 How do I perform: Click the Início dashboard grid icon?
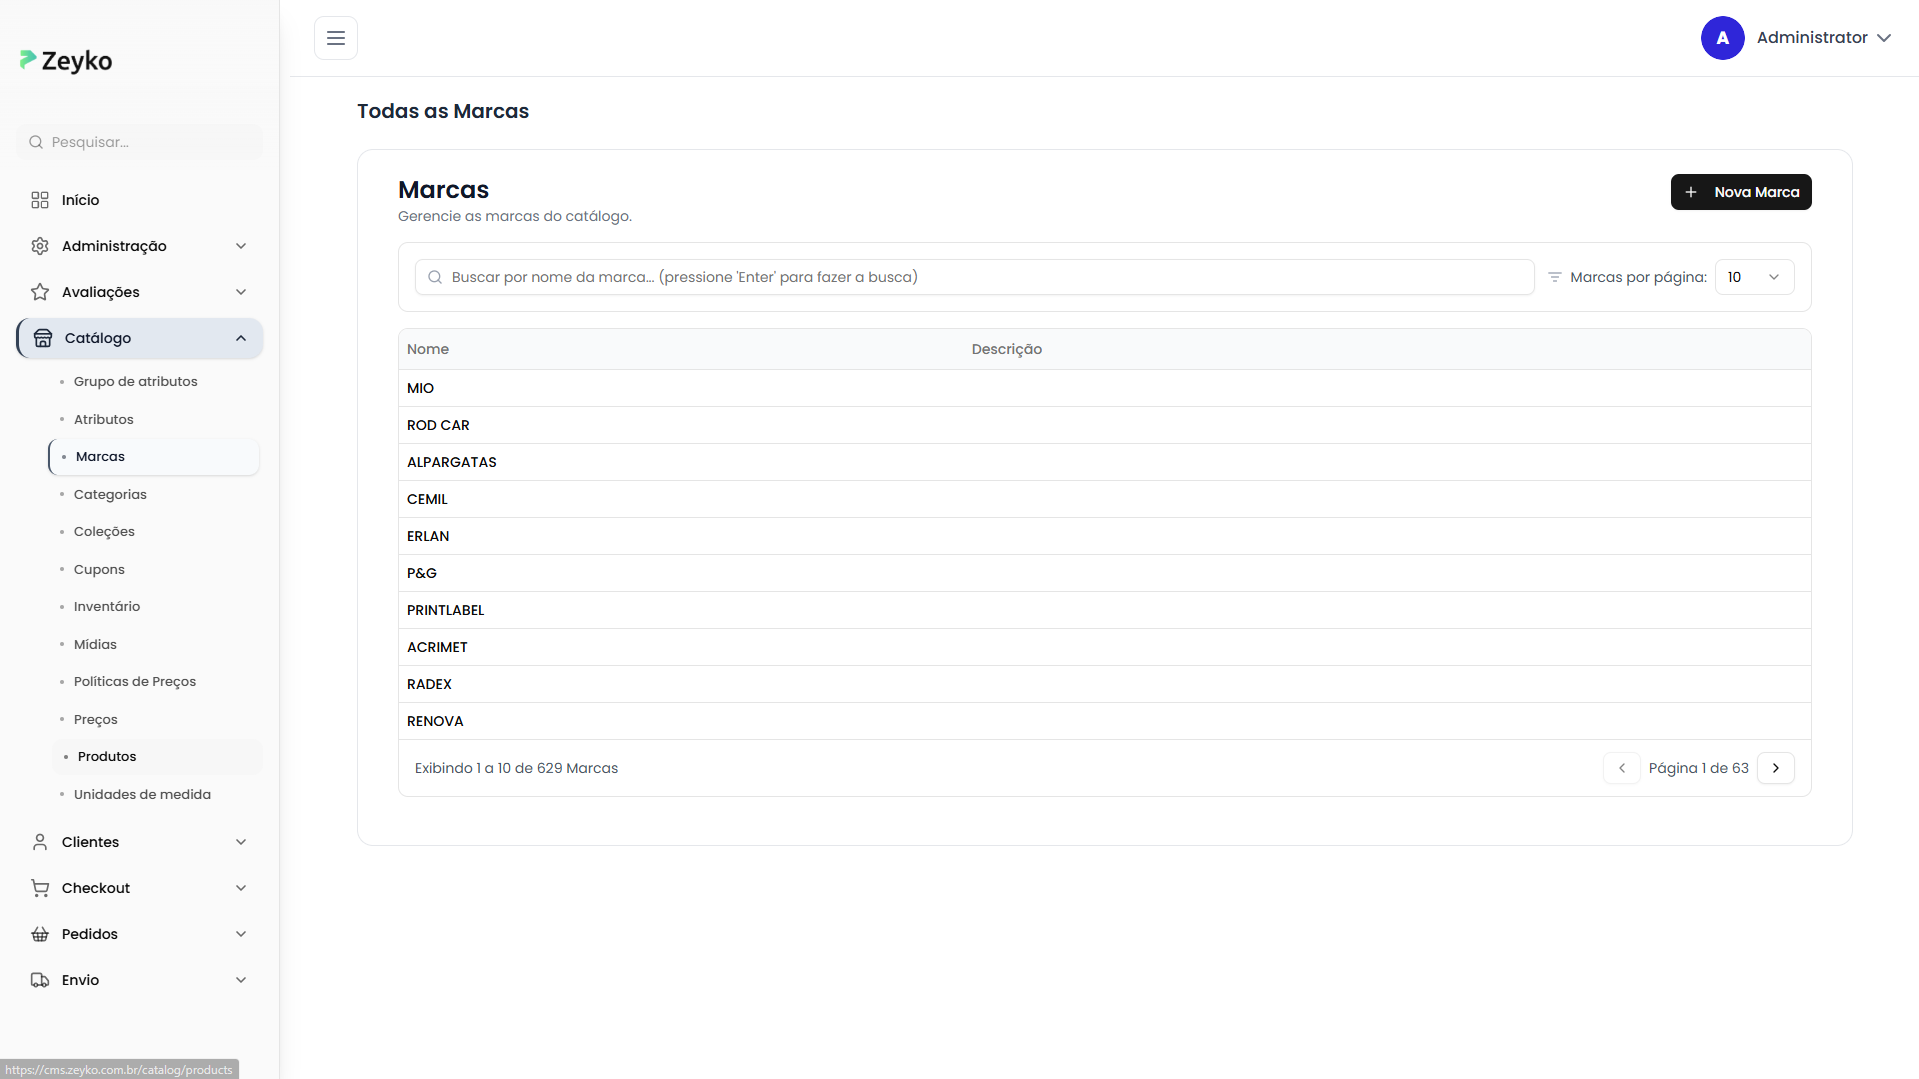40,200
